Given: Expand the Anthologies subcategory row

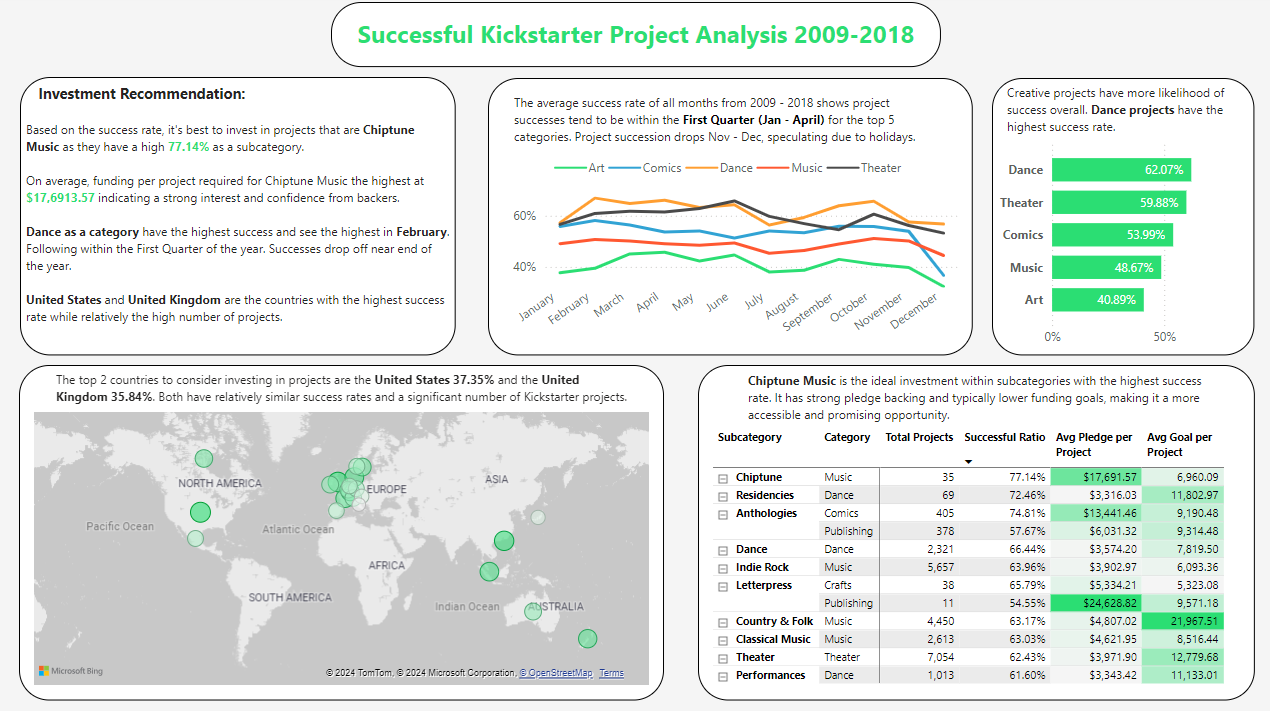Looking at the screenshot, I should click(722, 514).
